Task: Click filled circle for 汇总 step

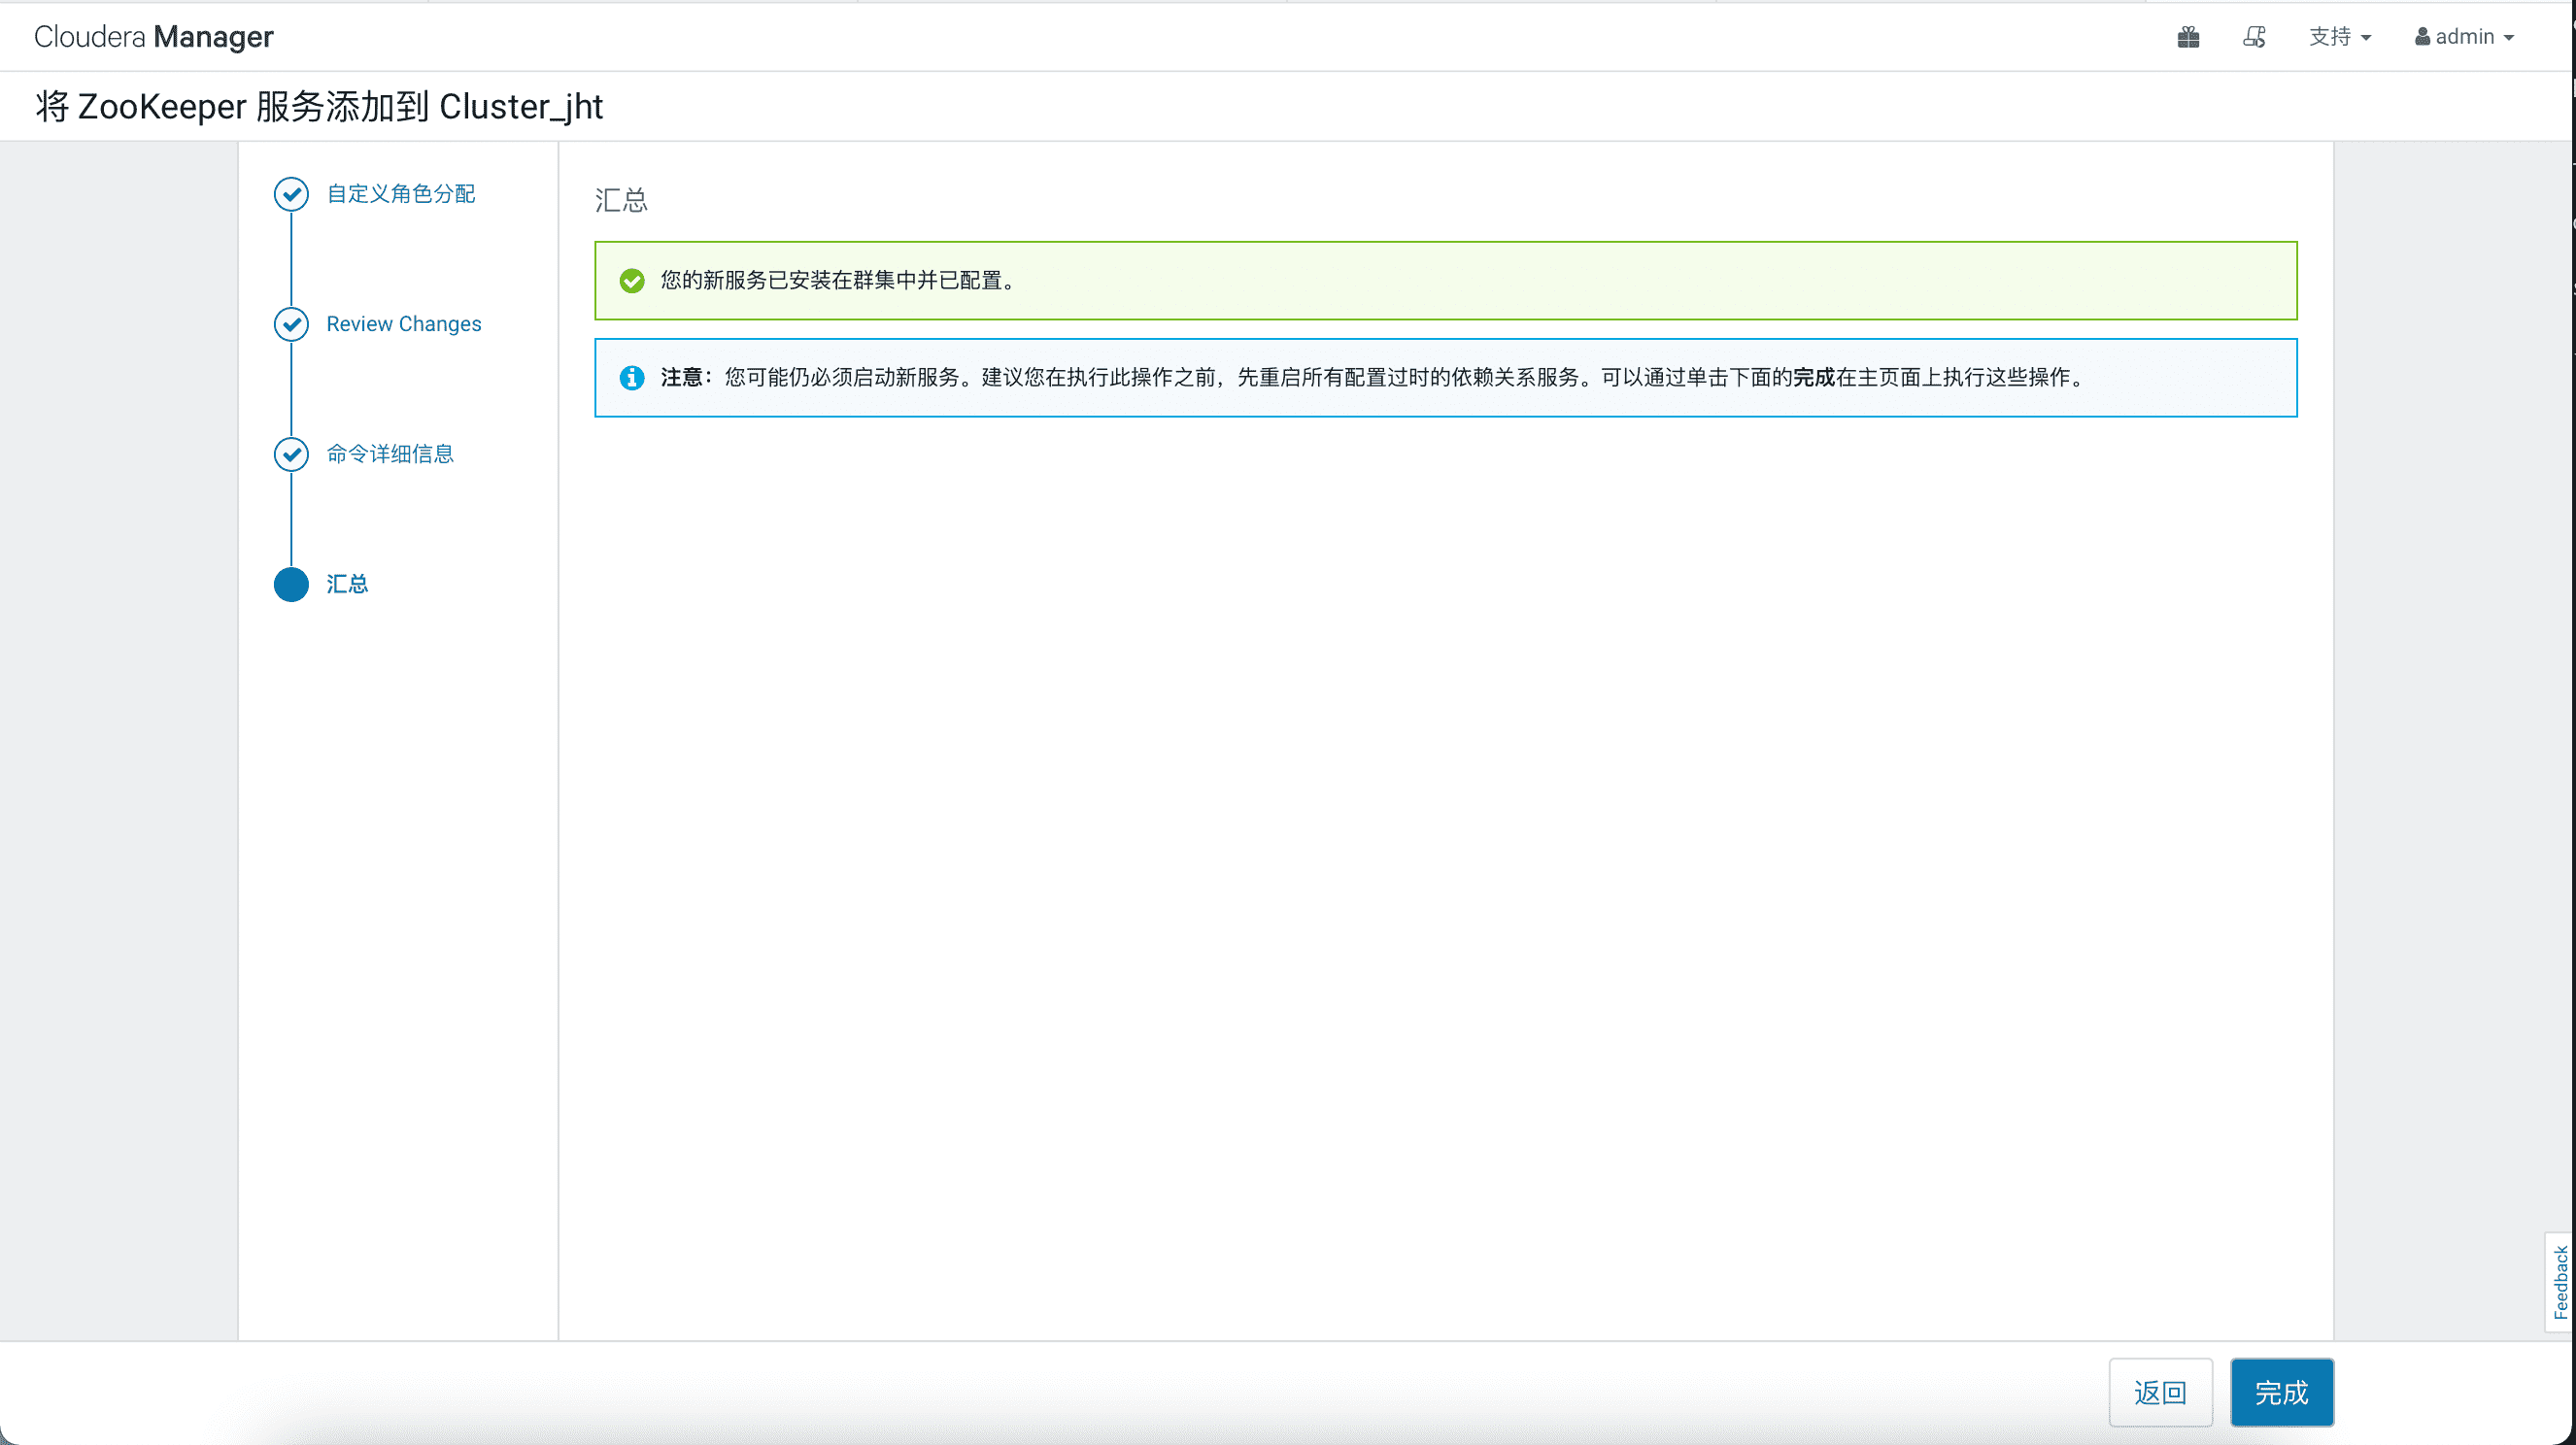Action: coord(291,584)
